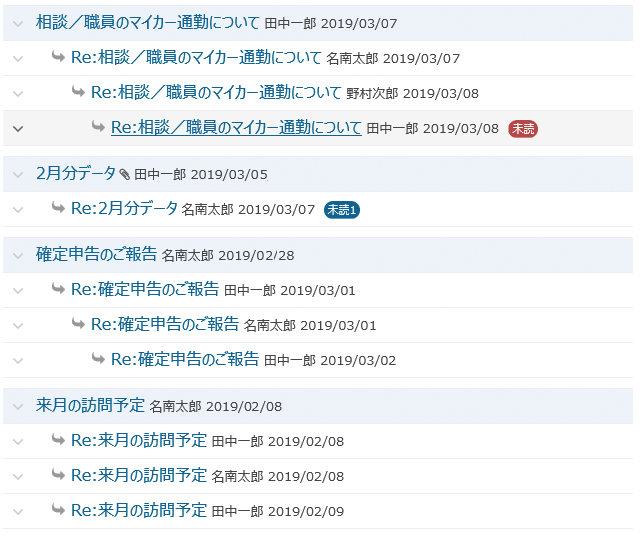The width and height of the screenshot is (642, 536).
Task: Open Re:確定申告のご報告 by 名南太郎 2019/03/01
Action: 165,325
